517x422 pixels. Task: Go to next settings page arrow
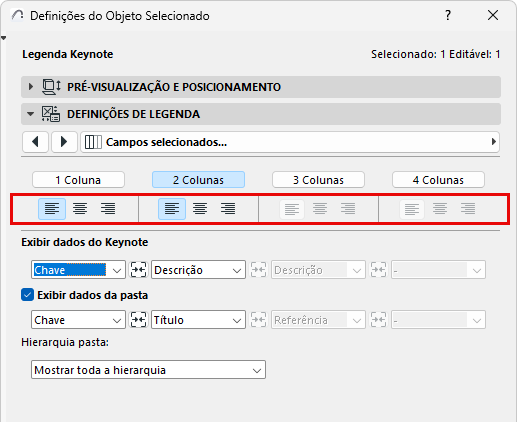pos(64,142)
